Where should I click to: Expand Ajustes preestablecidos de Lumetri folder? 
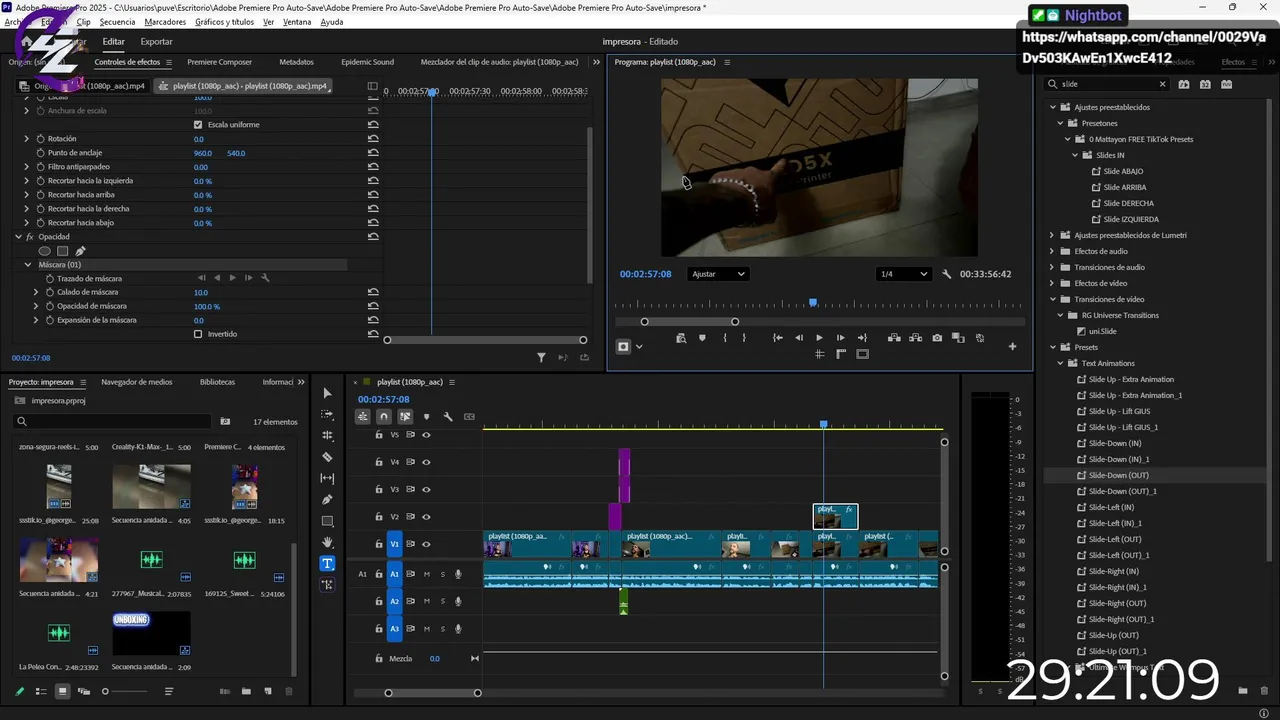pos(1052,235)
